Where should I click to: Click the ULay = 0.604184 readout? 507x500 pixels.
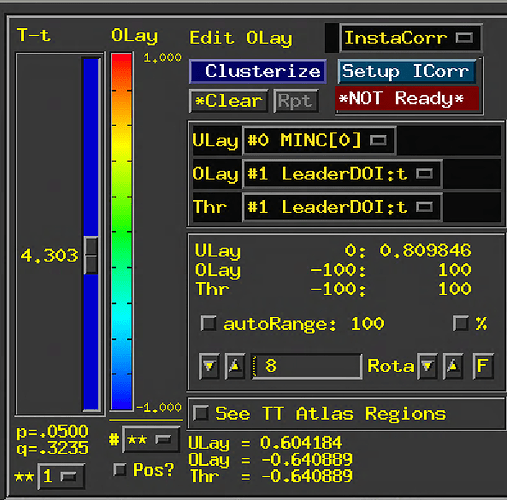(265, 443)
